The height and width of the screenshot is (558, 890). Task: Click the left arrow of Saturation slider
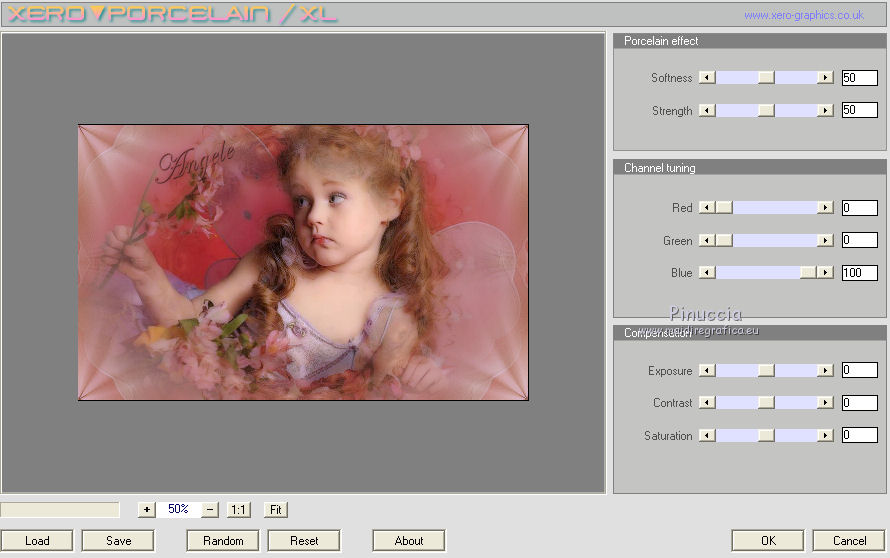[707, 435]
